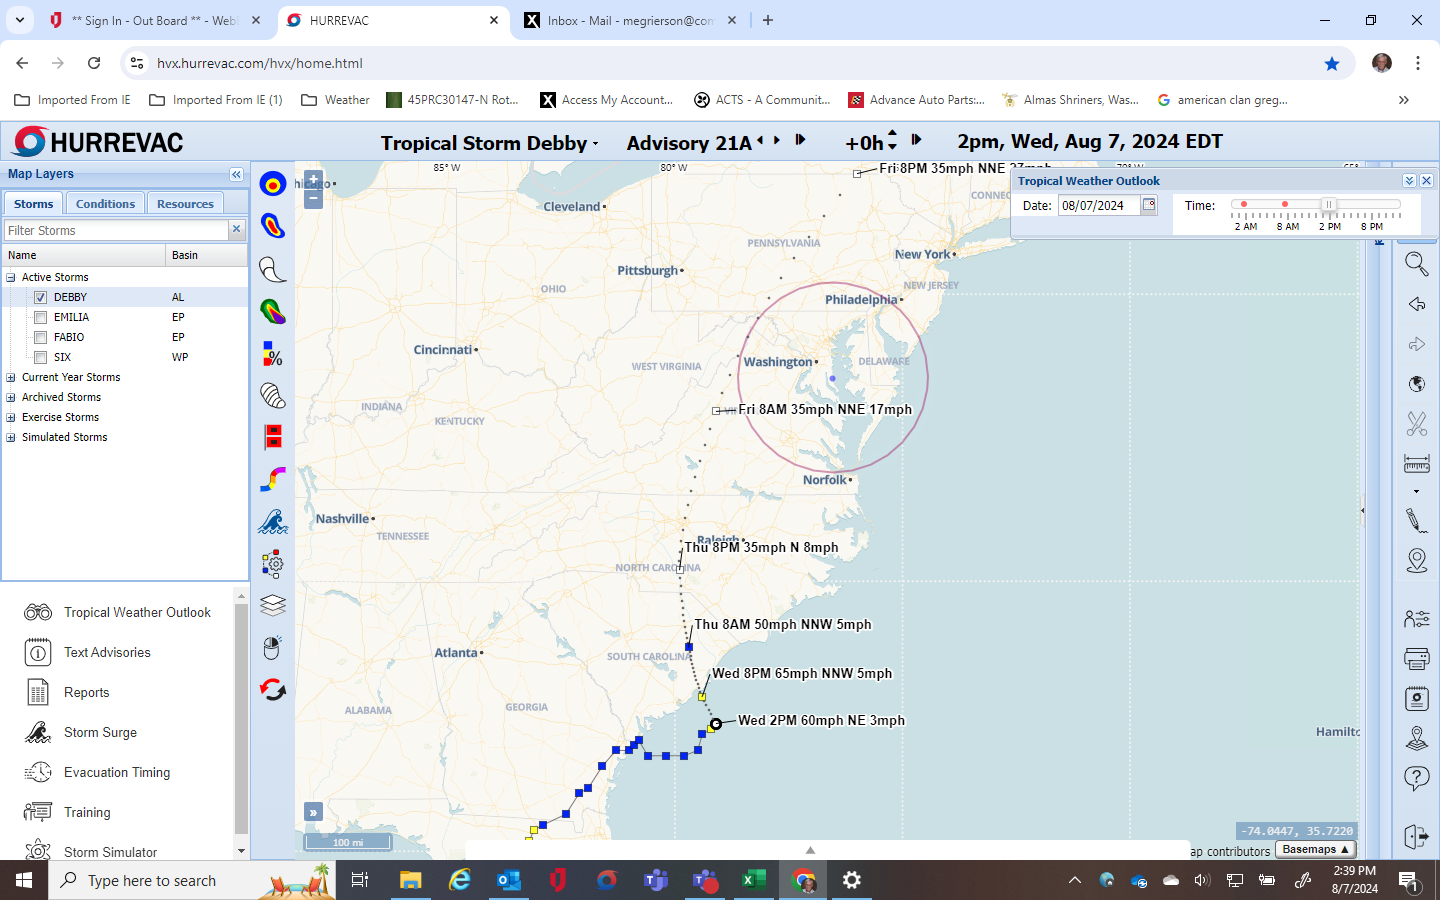Viewport: 1440px width, 900px height.
Task: Select the hurricane warning flags icon
Action: coord(273,437)
